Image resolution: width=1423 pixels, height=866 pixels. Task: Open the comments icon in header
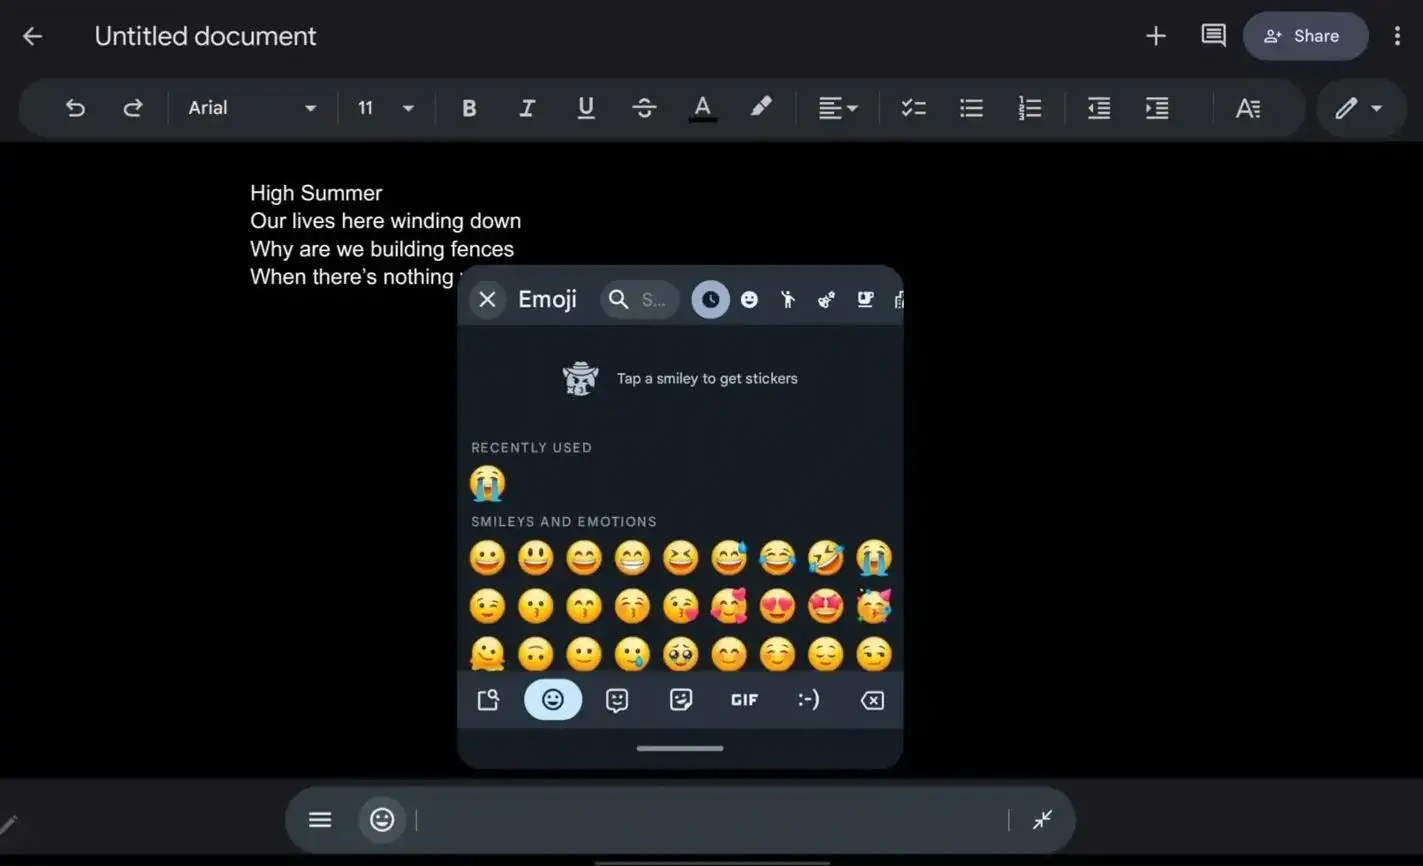pos(1213,36)
